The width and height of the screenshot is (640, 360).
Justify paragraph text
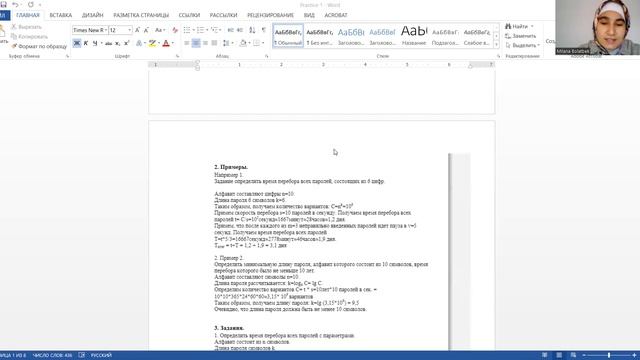214,43
